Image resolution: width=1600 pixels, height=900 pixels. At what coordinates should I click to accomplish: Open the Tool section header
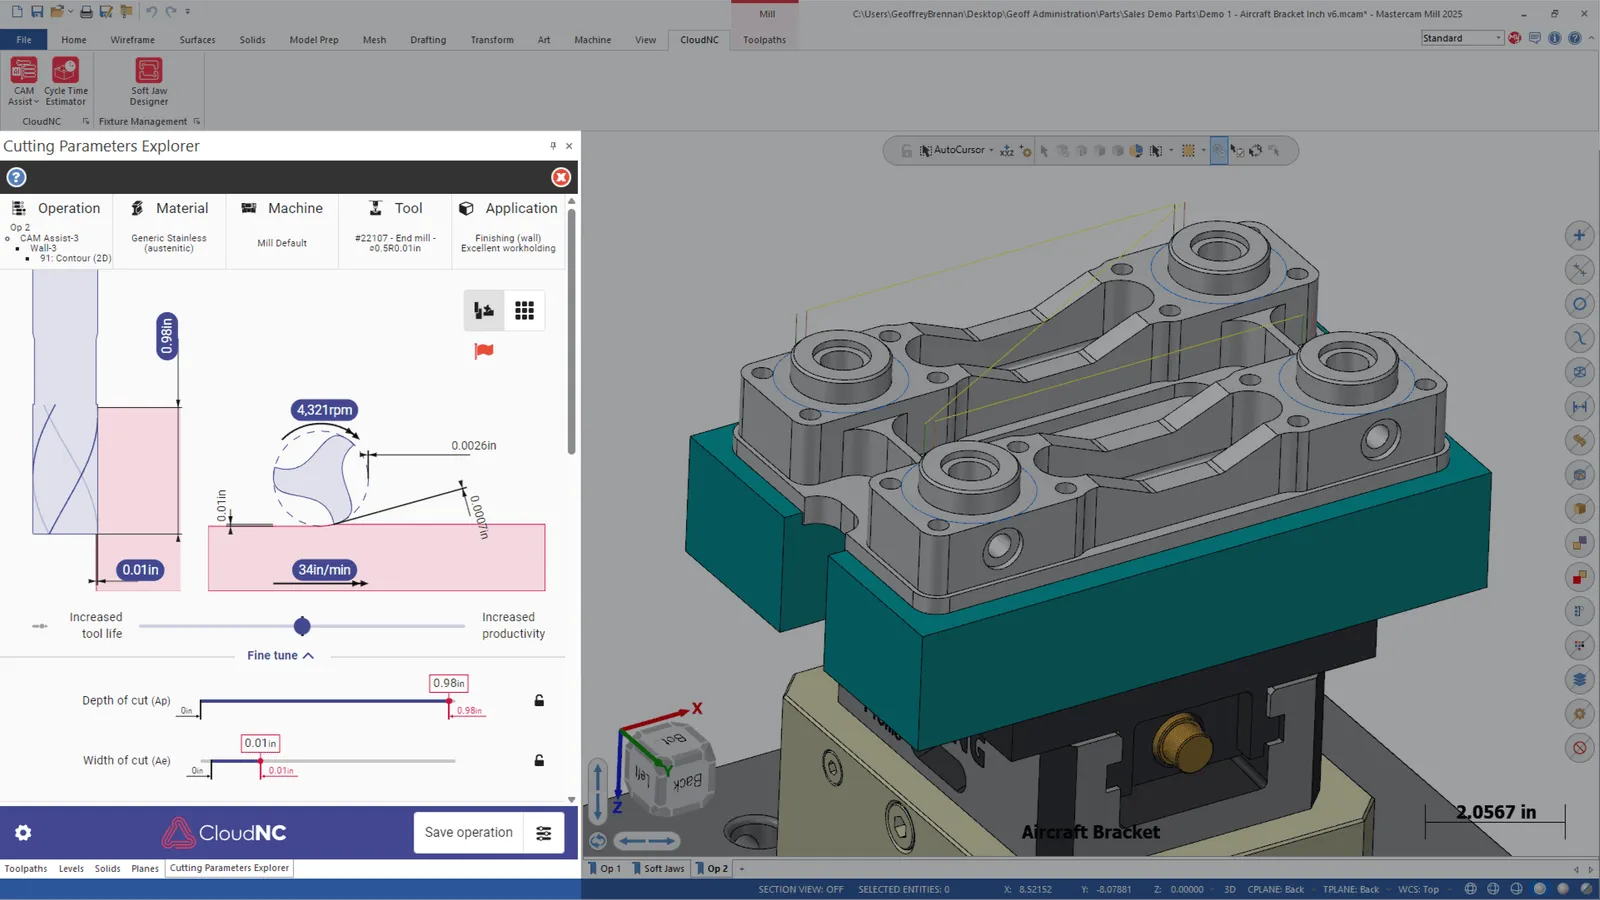tap(395, 208)
